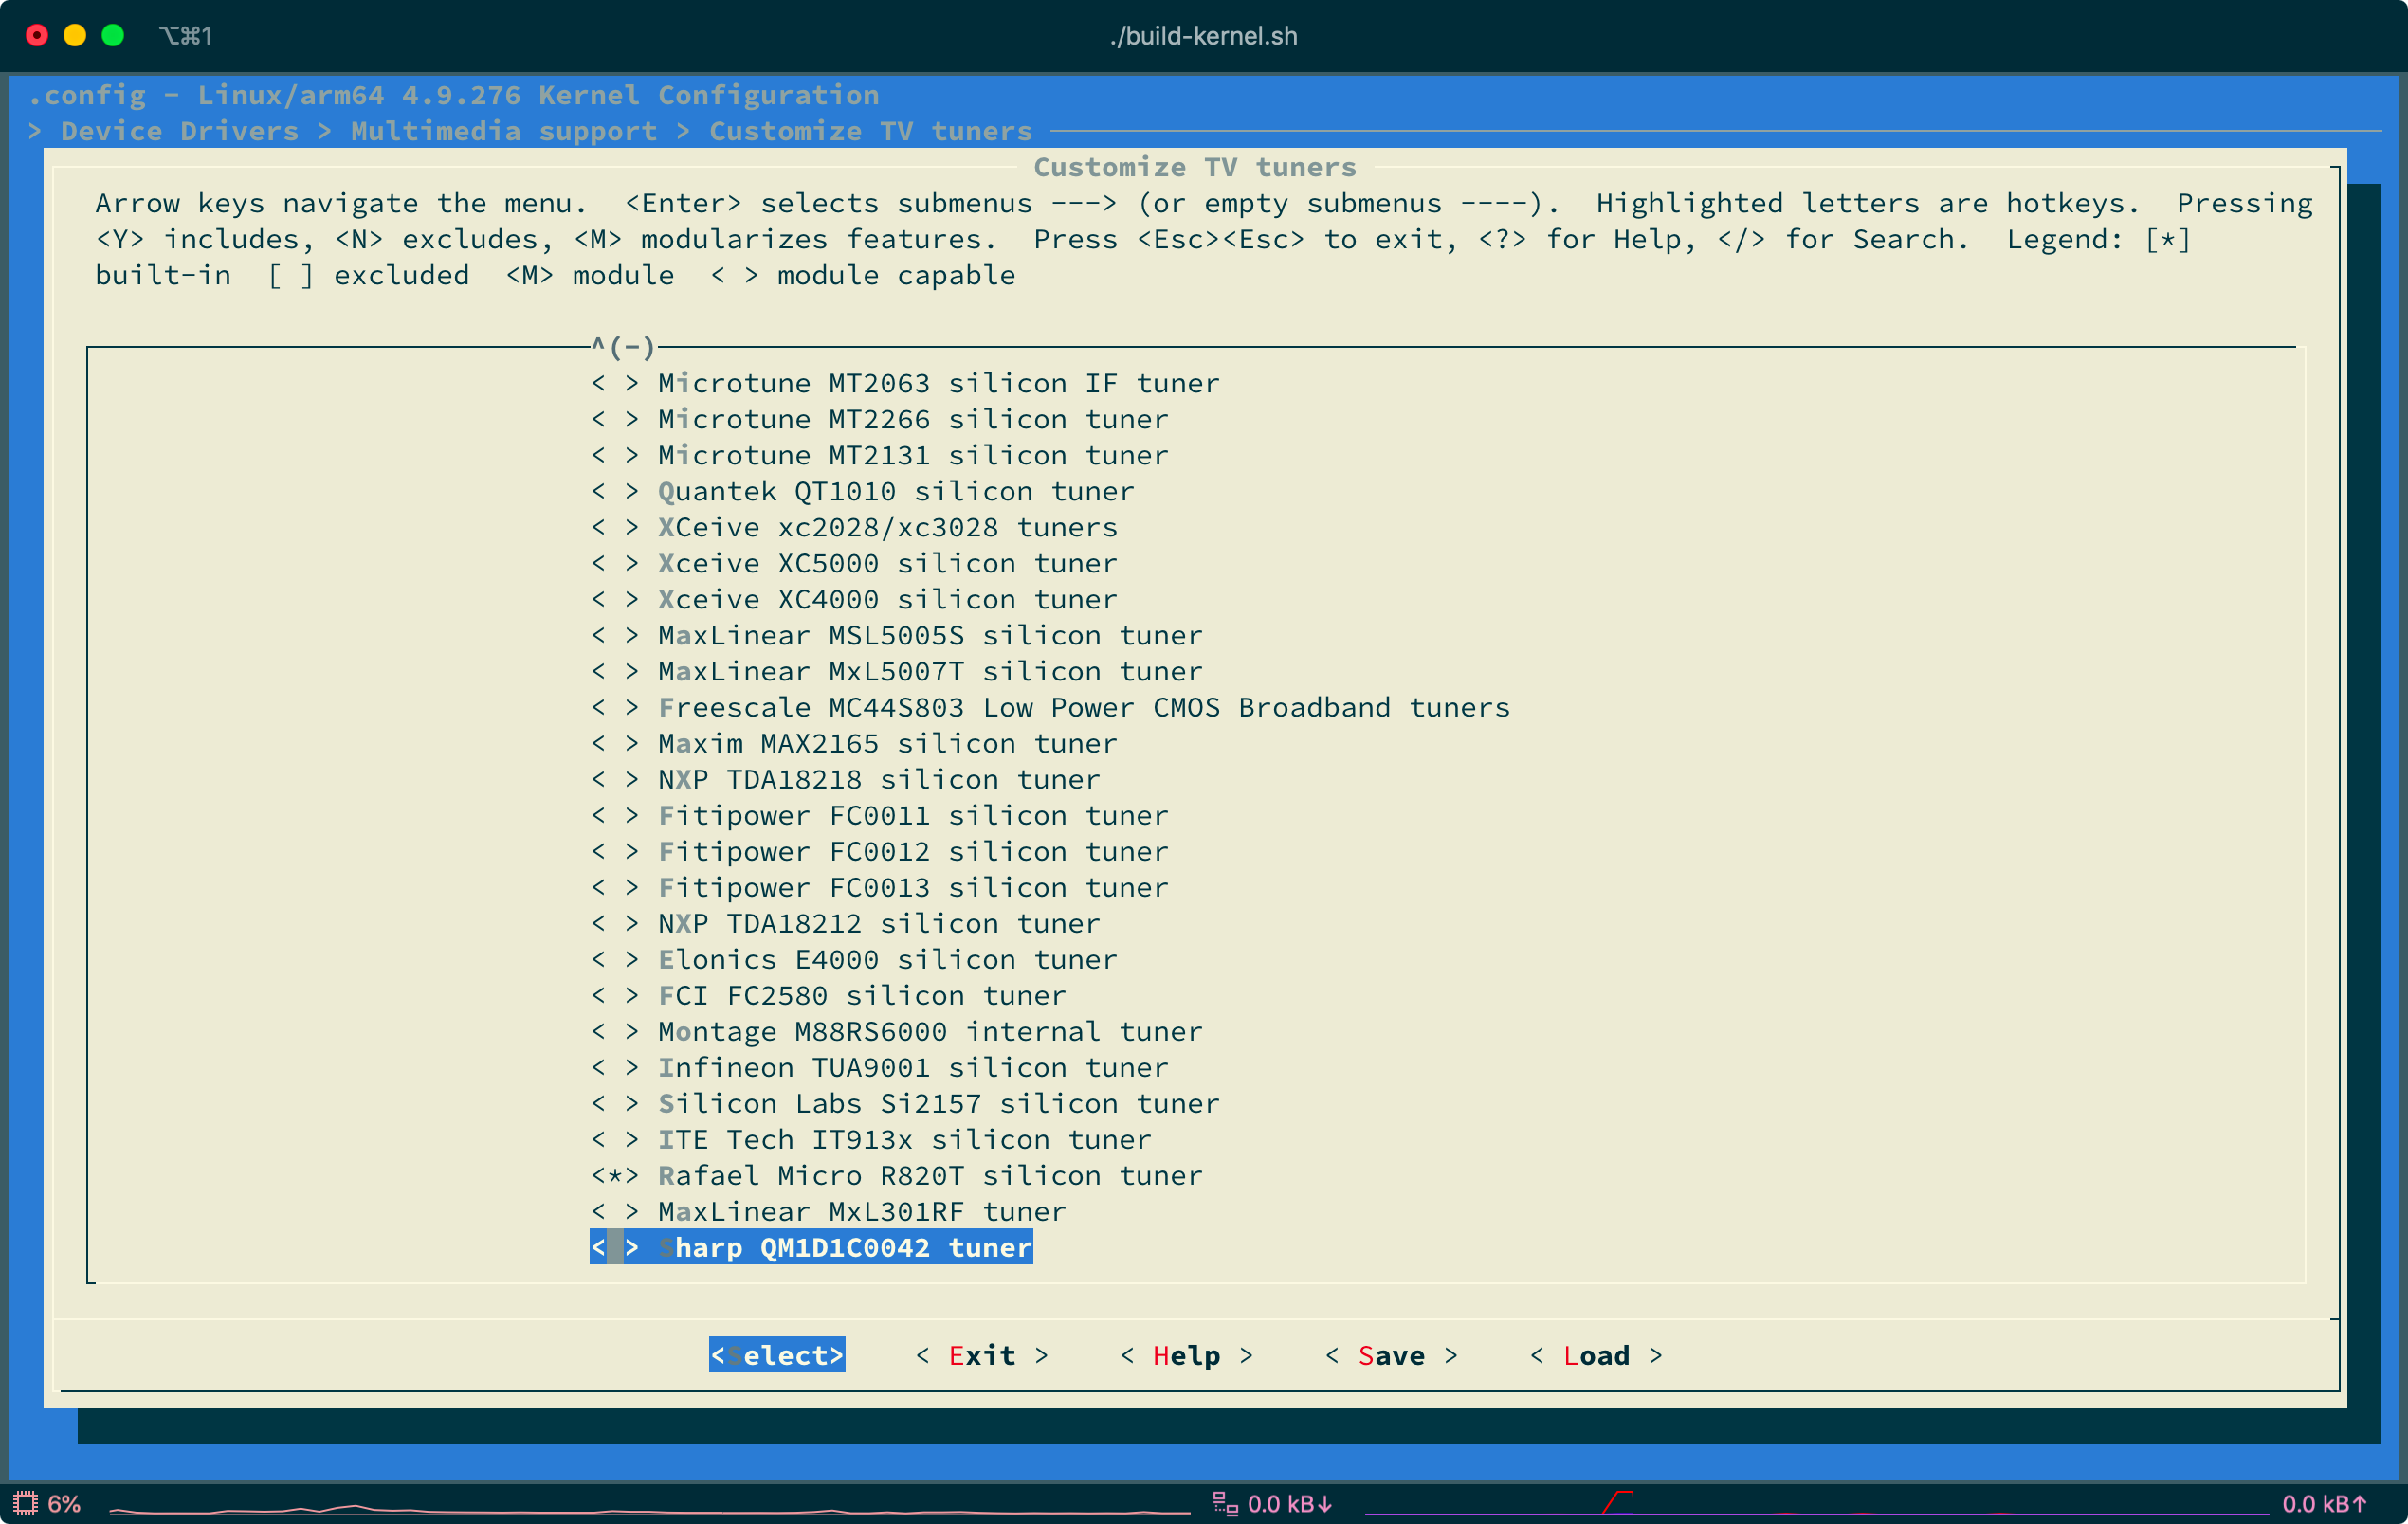Click the CPU usage graph line

[x=650, y=1509]
